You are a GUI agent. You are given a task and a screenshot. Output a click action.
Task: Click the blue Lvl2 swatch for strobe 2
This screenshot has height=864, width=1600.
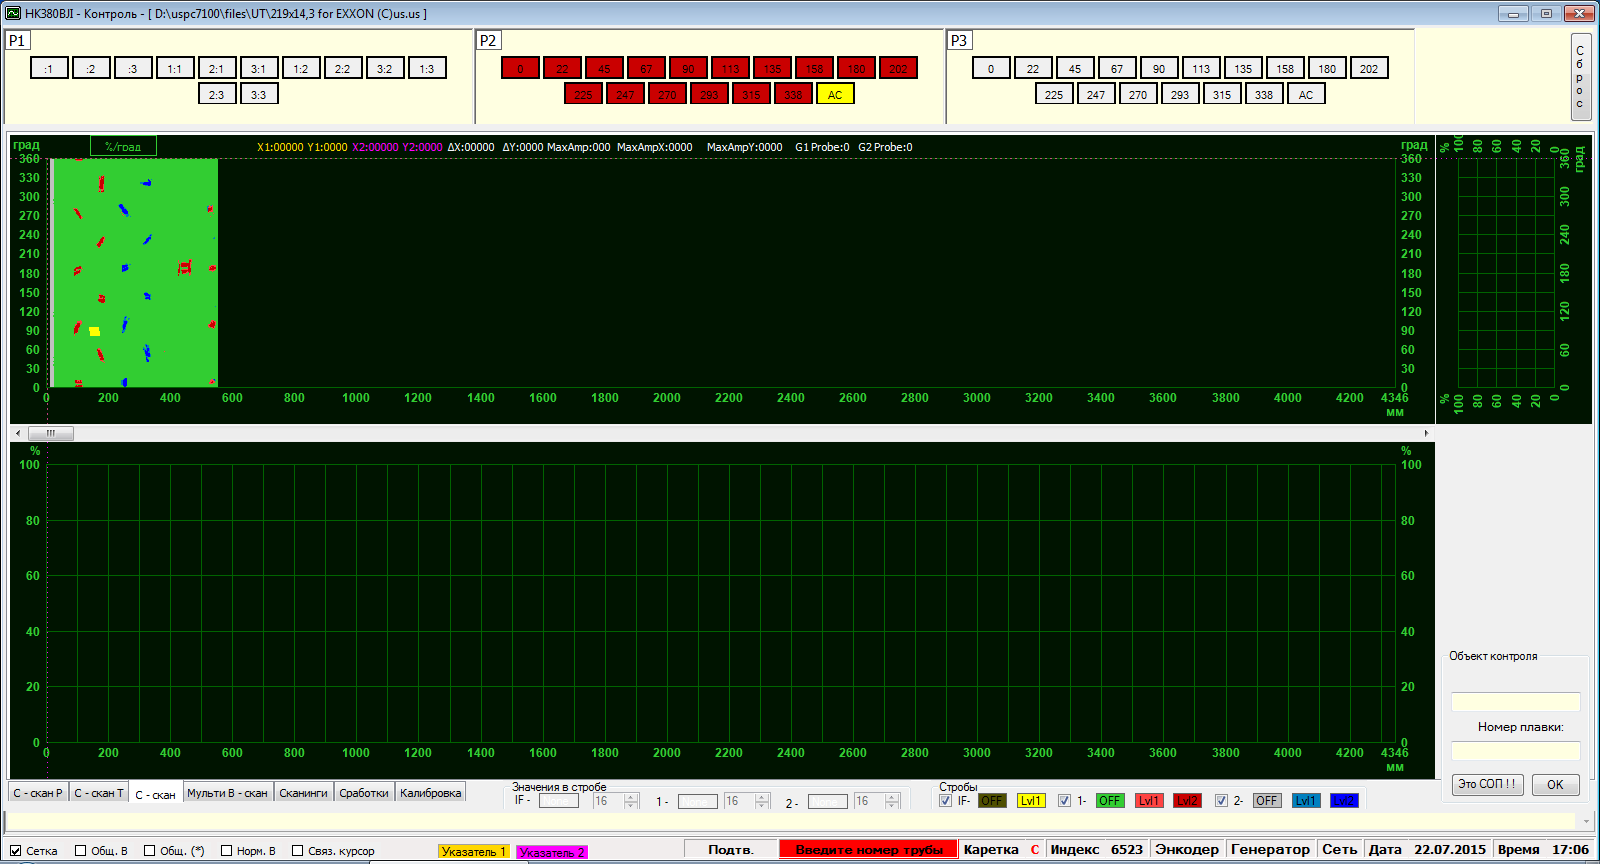pos(1344,801)
